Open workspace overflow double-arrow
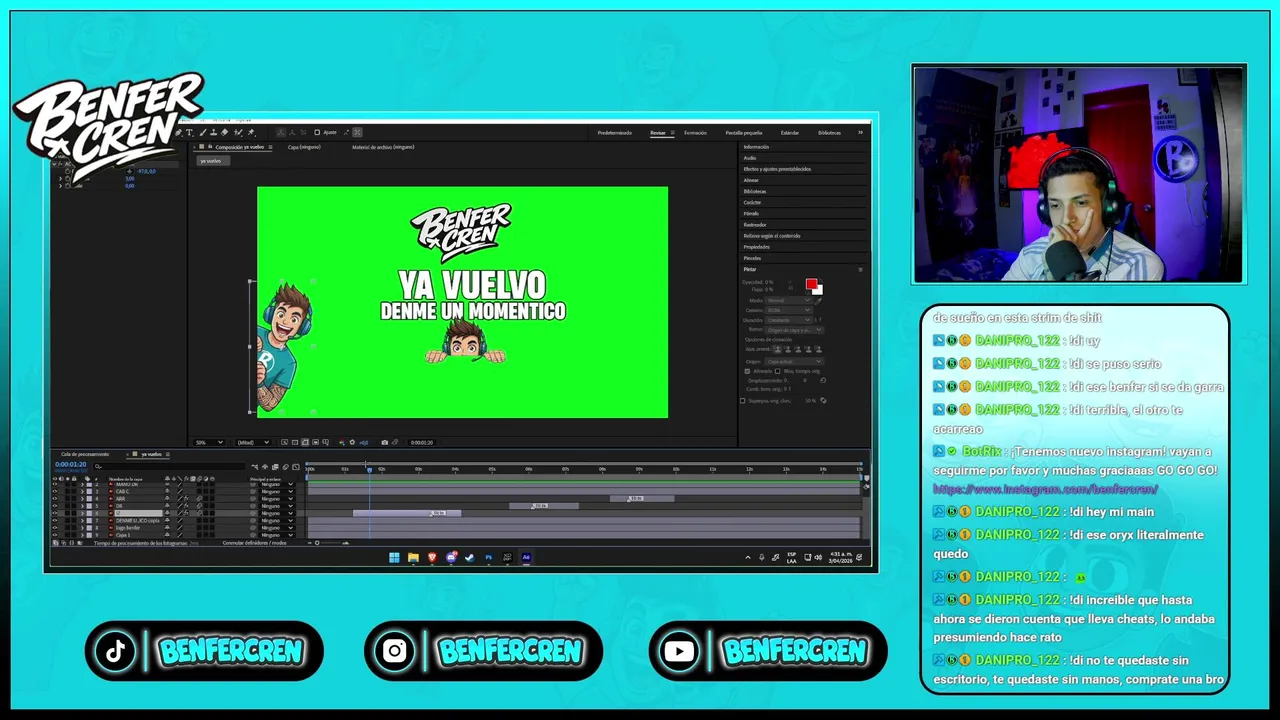The width and height of the screenshot is (1280, 720). [x=860, y=132]
